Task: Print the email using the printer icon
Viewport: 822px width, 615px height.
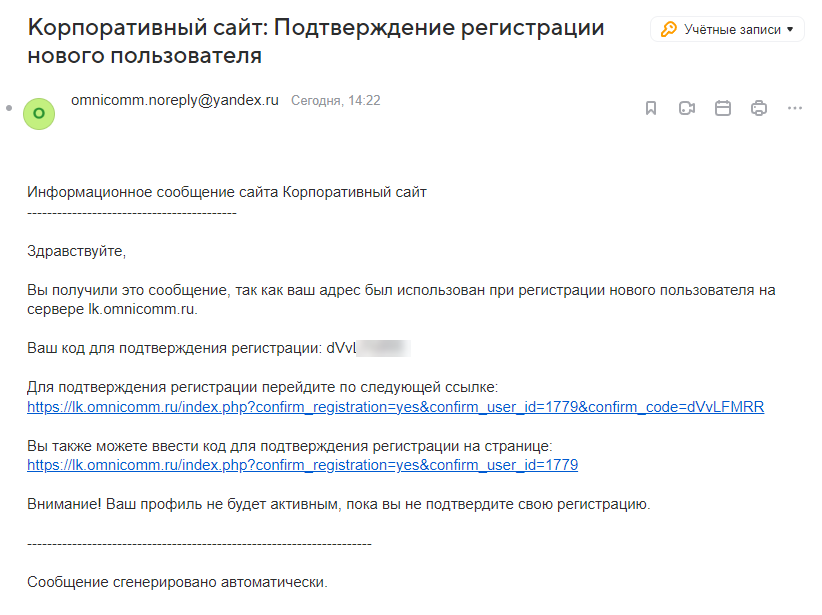Action: coord(759,108)
